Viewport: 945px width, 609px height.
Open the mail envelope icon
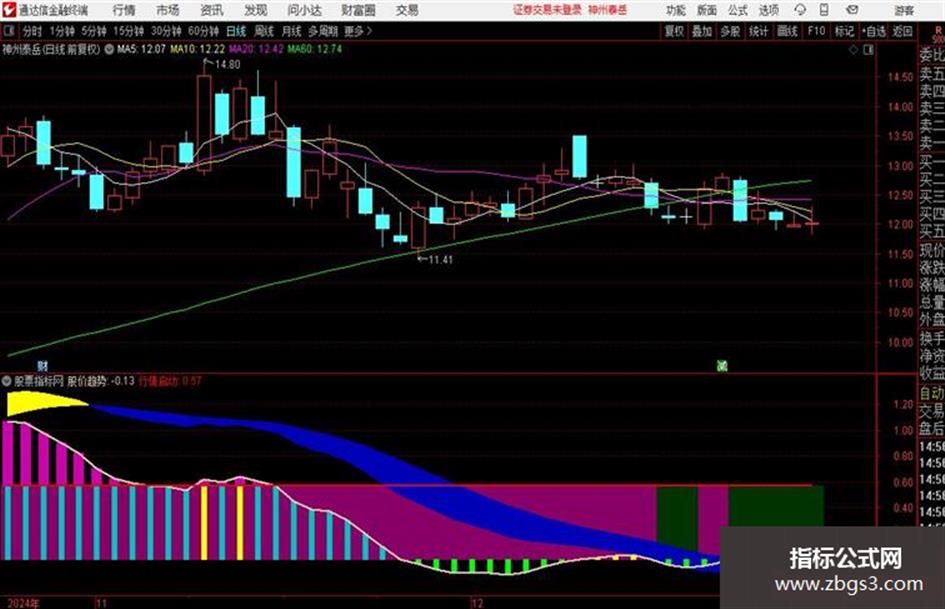tap(852, 10)
